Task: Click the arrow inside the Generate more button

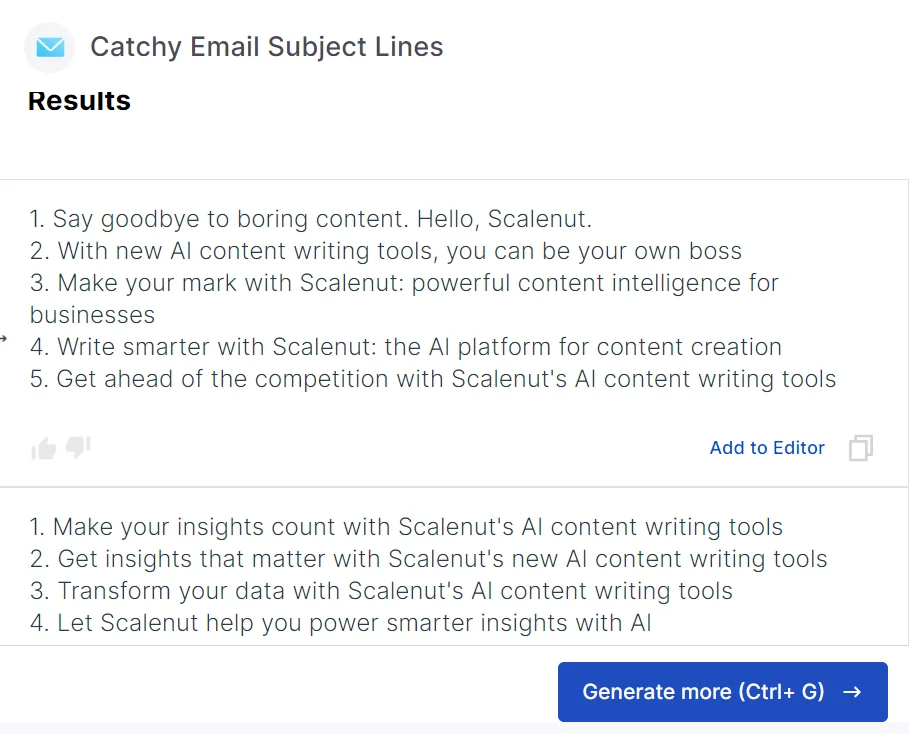Action: pyautogui.click(x=850, y=691)
